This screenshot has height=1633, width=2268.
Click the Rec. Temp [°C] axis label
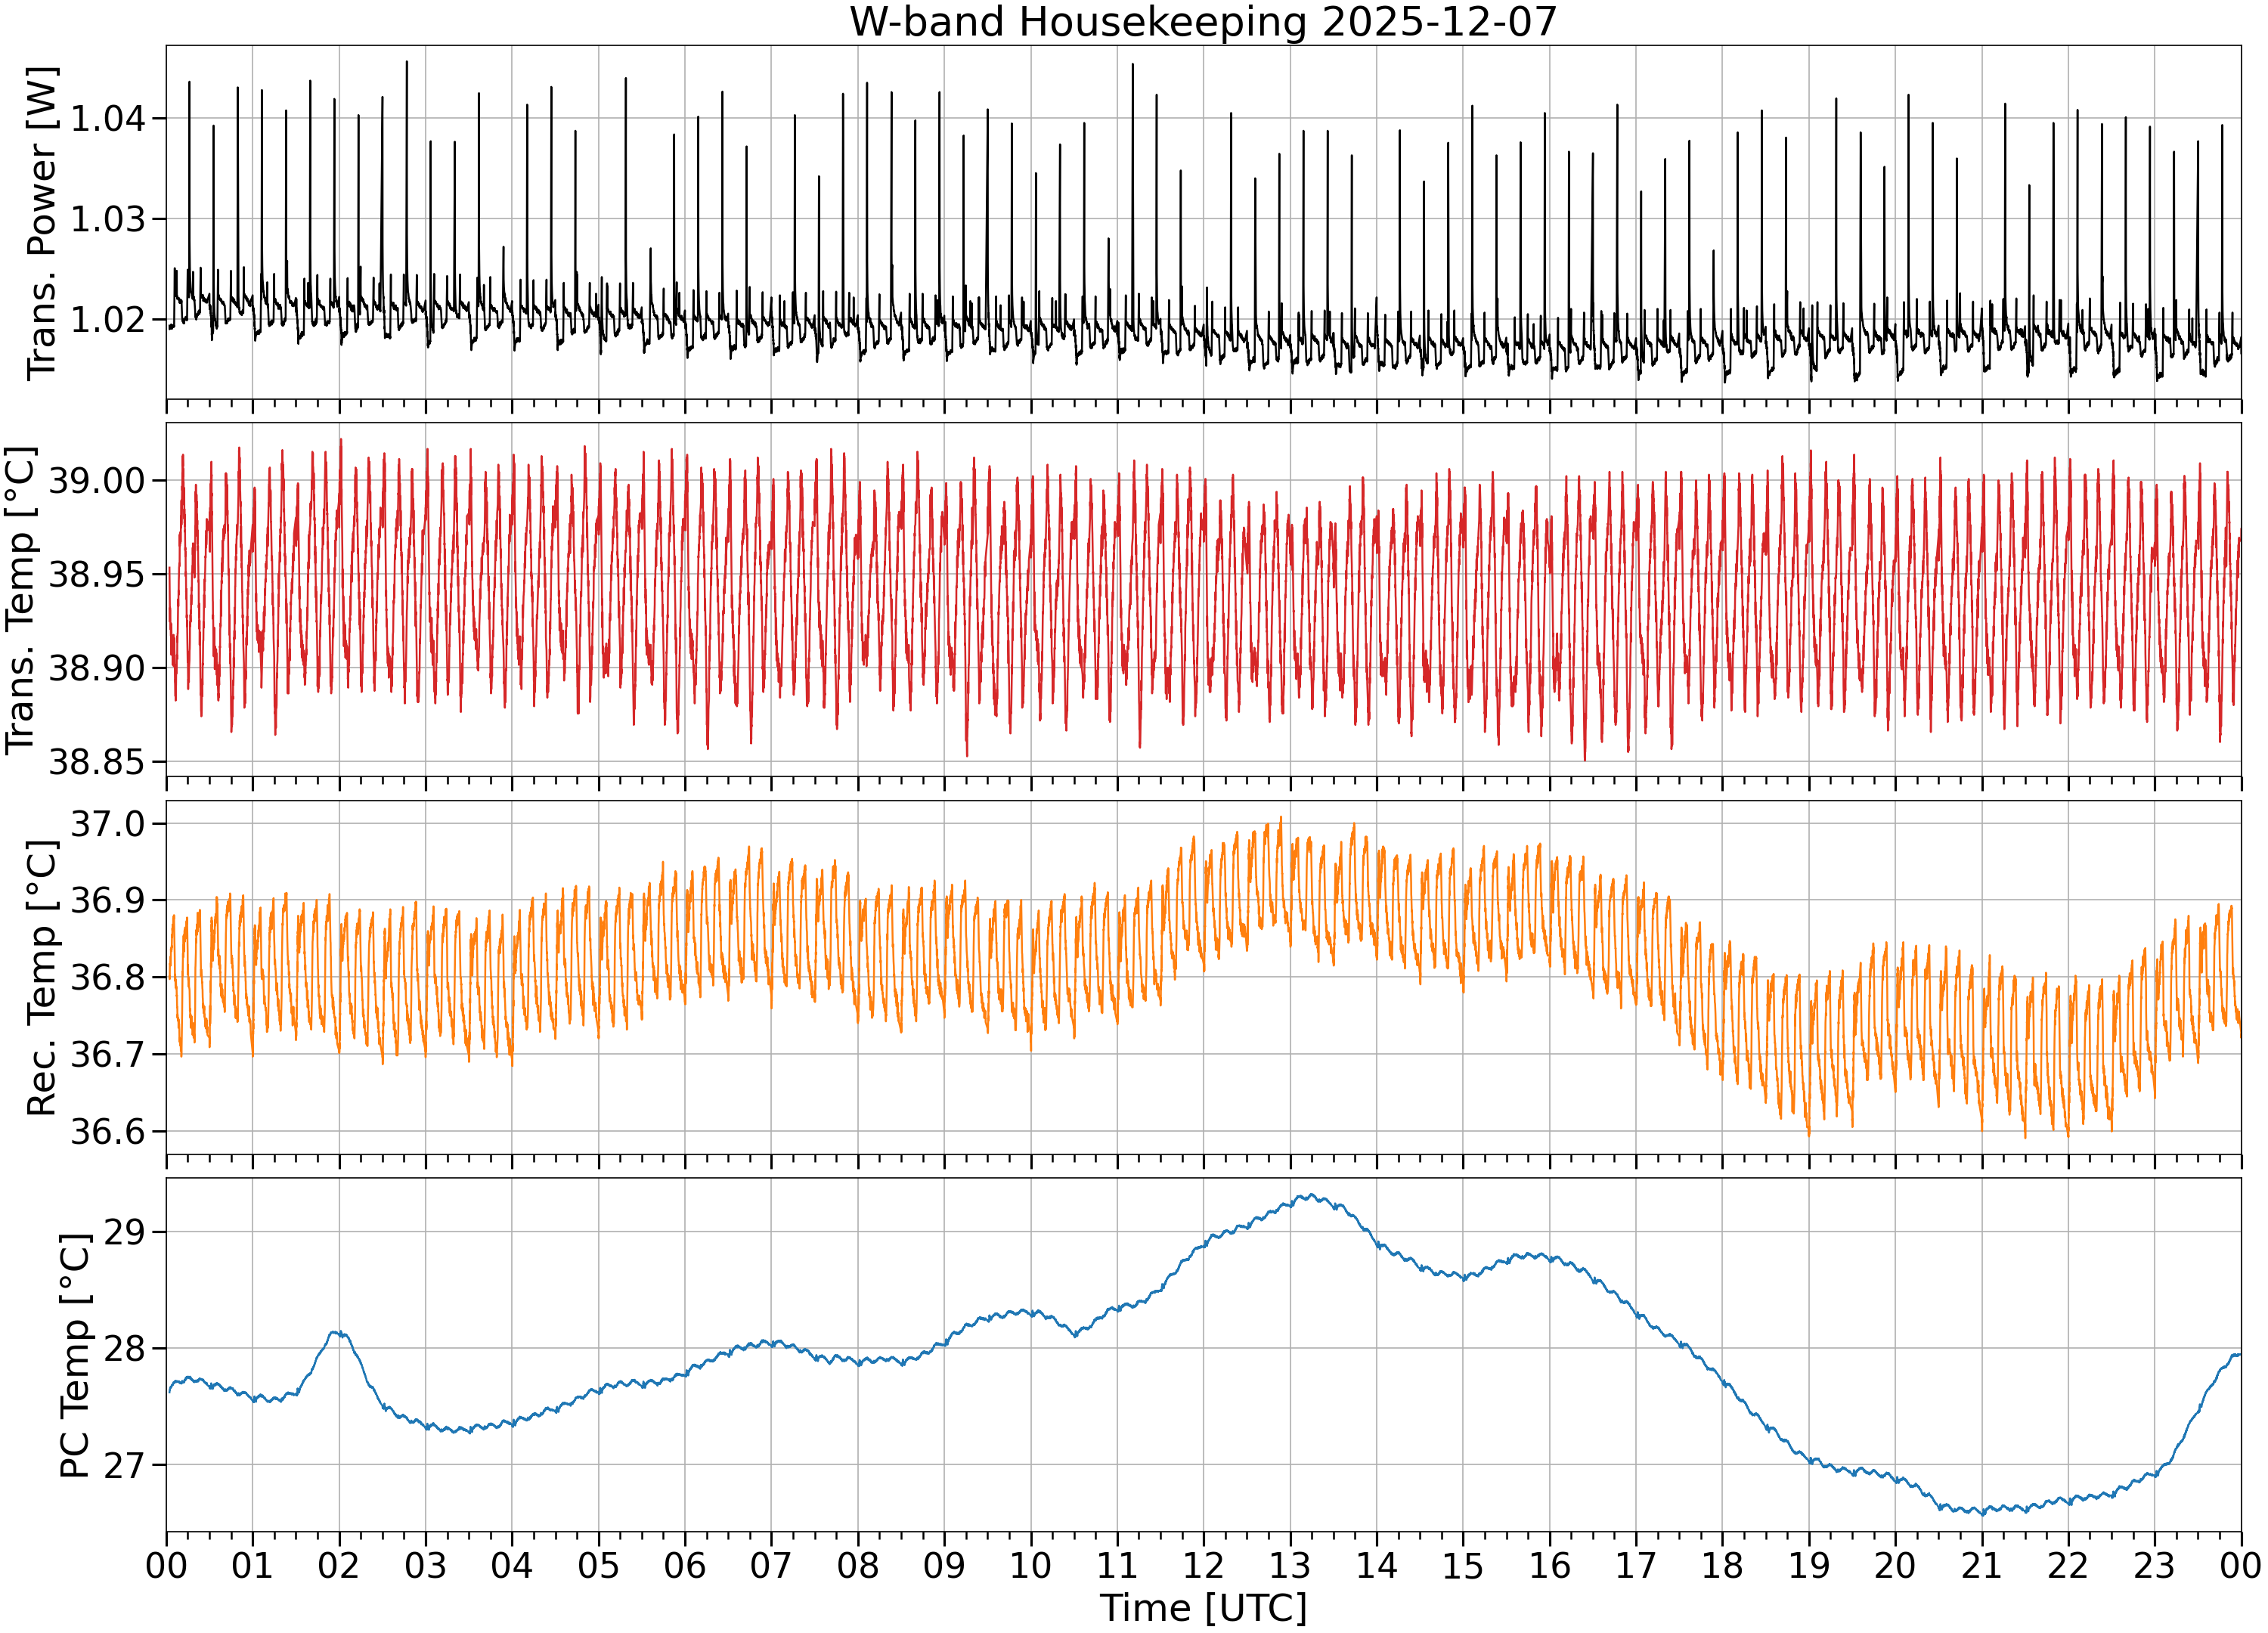tap(42, 977)
